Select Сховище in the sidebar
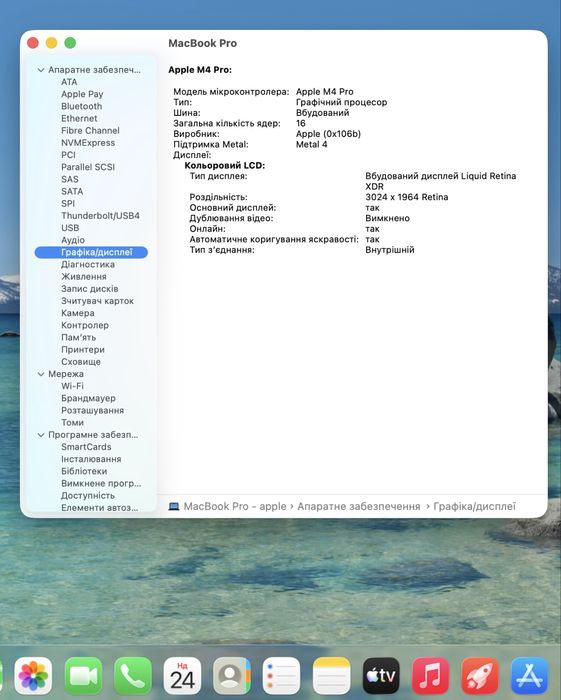Image resolution: width=561 pixels, height=700 pixels. [81, 362]
